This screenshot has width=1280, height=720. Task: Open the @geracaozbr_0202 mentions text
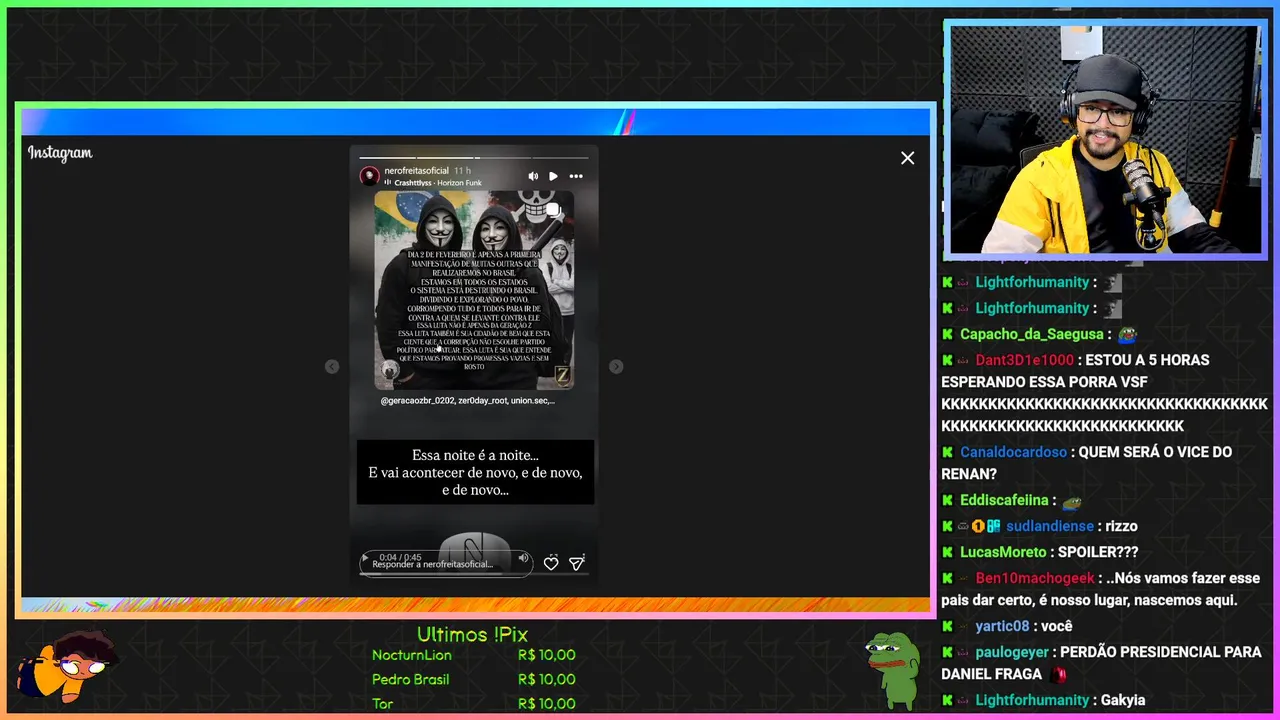(467, 400)
